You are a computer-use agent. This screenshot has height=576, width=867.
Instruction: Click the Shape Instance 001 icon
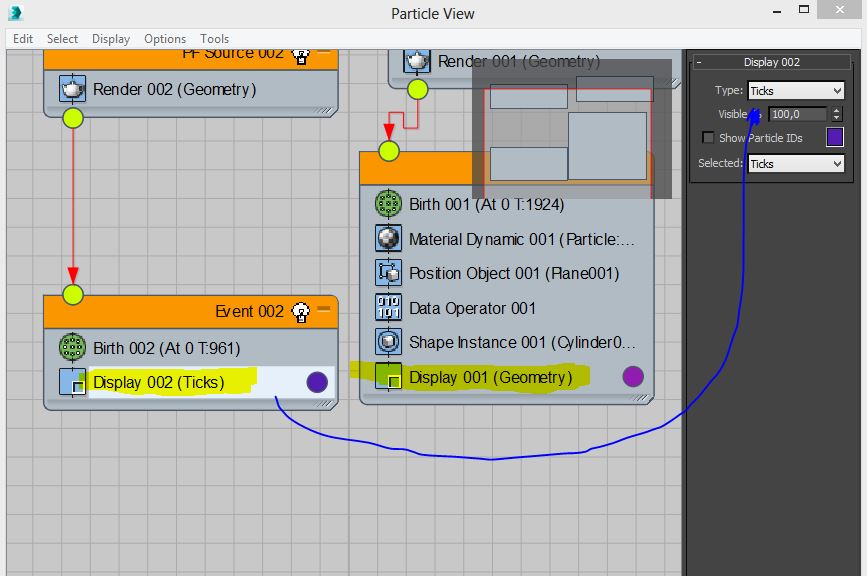coord(388,342)
